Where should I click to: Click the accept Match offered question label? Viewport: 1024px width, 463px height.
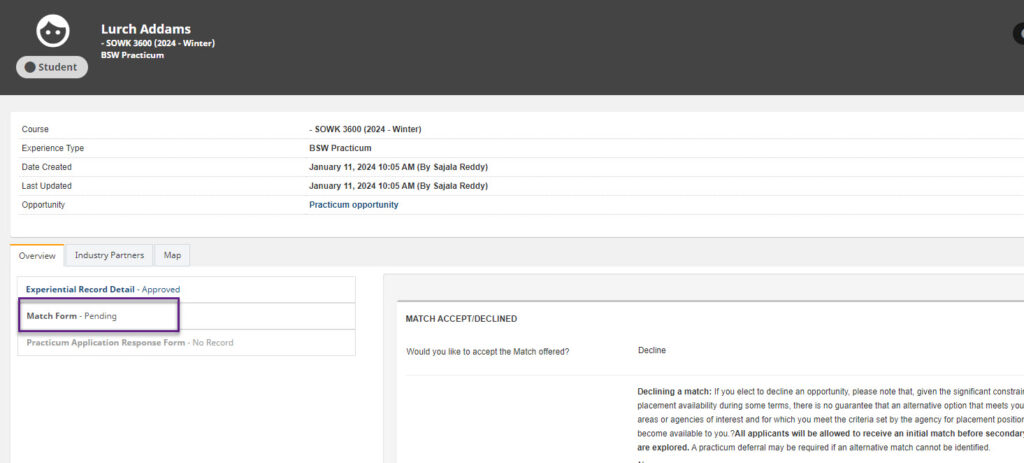coord(487,352)
